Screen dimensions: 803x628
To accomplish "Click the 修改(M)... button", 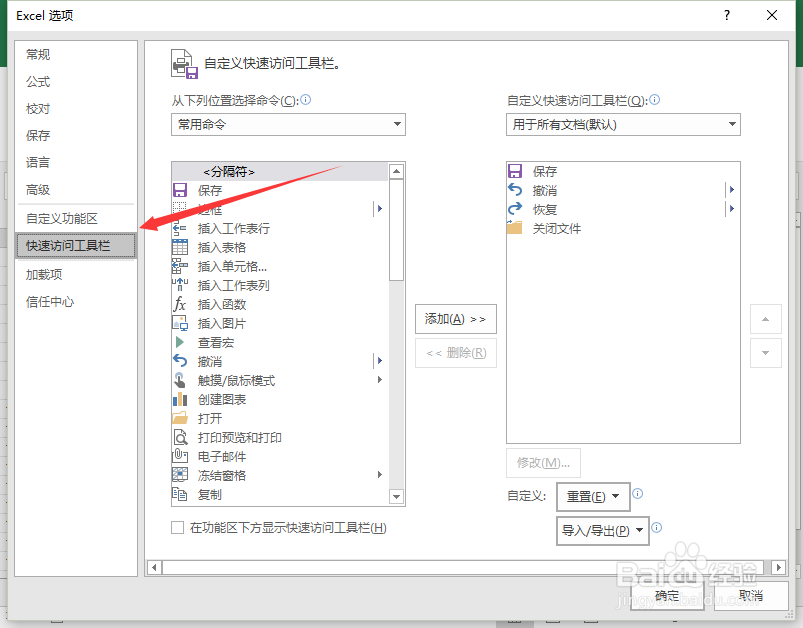I will tap(543, 463).
